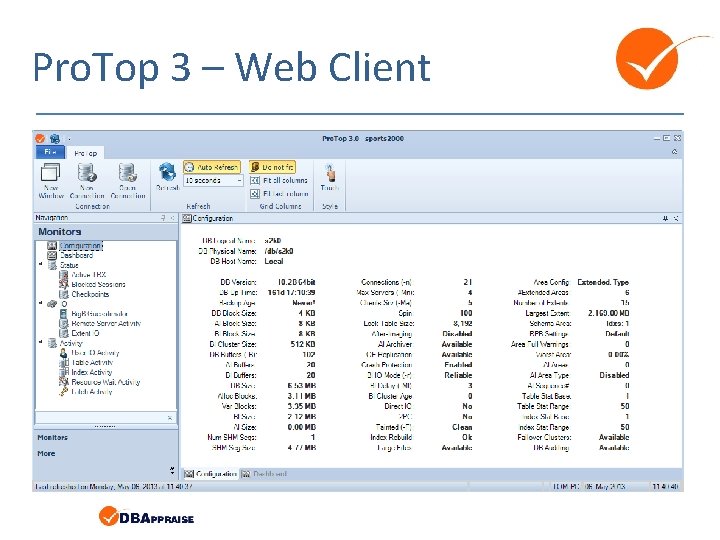Open Extent IO monitor

coord(85,333)
